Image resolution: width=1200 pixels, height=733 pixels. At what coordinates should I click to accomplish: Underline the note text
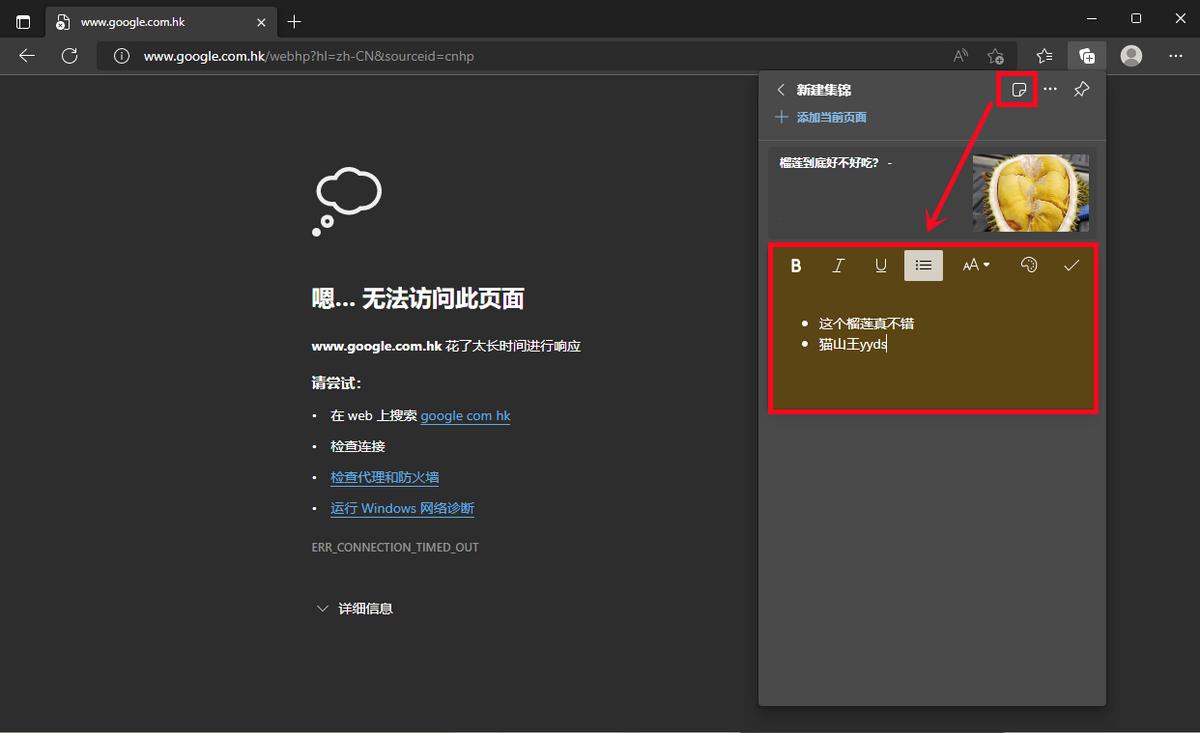880,265
